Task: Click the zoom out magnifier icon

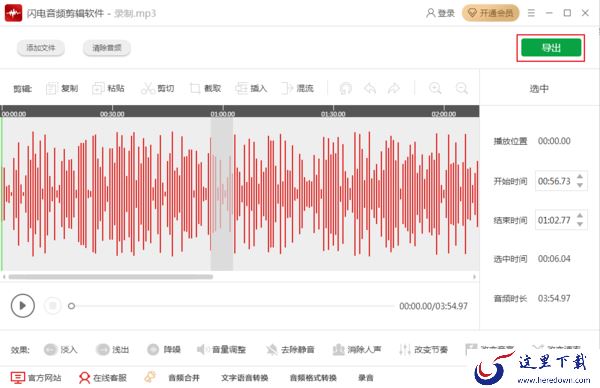Action: point(461,88)
